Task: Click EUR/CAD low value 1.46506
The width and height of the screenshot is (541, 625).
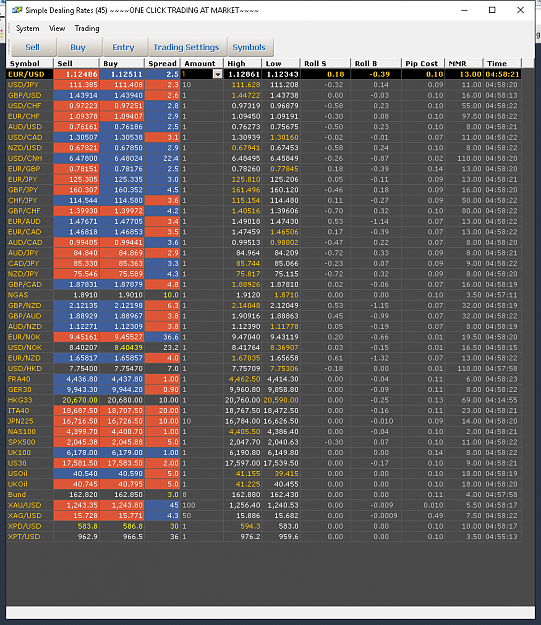Action: click(281, 232)
